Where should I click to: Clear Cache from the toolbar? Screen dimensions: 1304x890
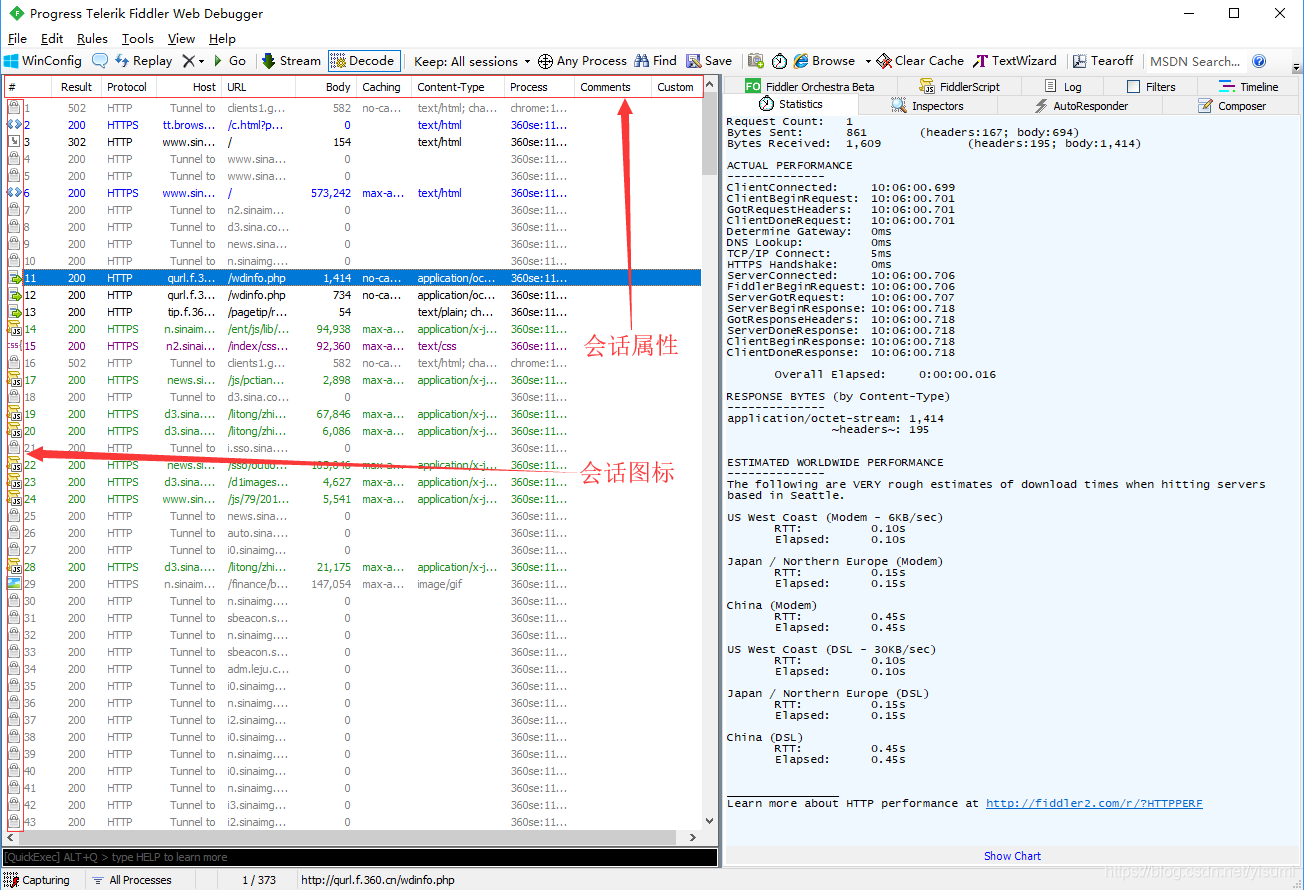(x=920, y=61)
